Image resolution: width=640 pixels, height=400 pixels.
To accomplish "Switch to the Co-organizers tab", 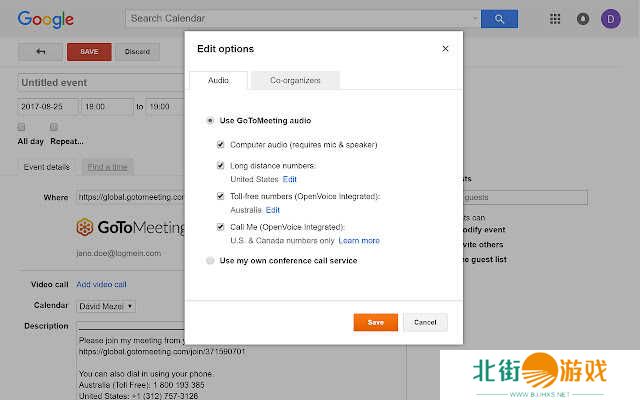I will pyautogui.click(x=294, y=80).
